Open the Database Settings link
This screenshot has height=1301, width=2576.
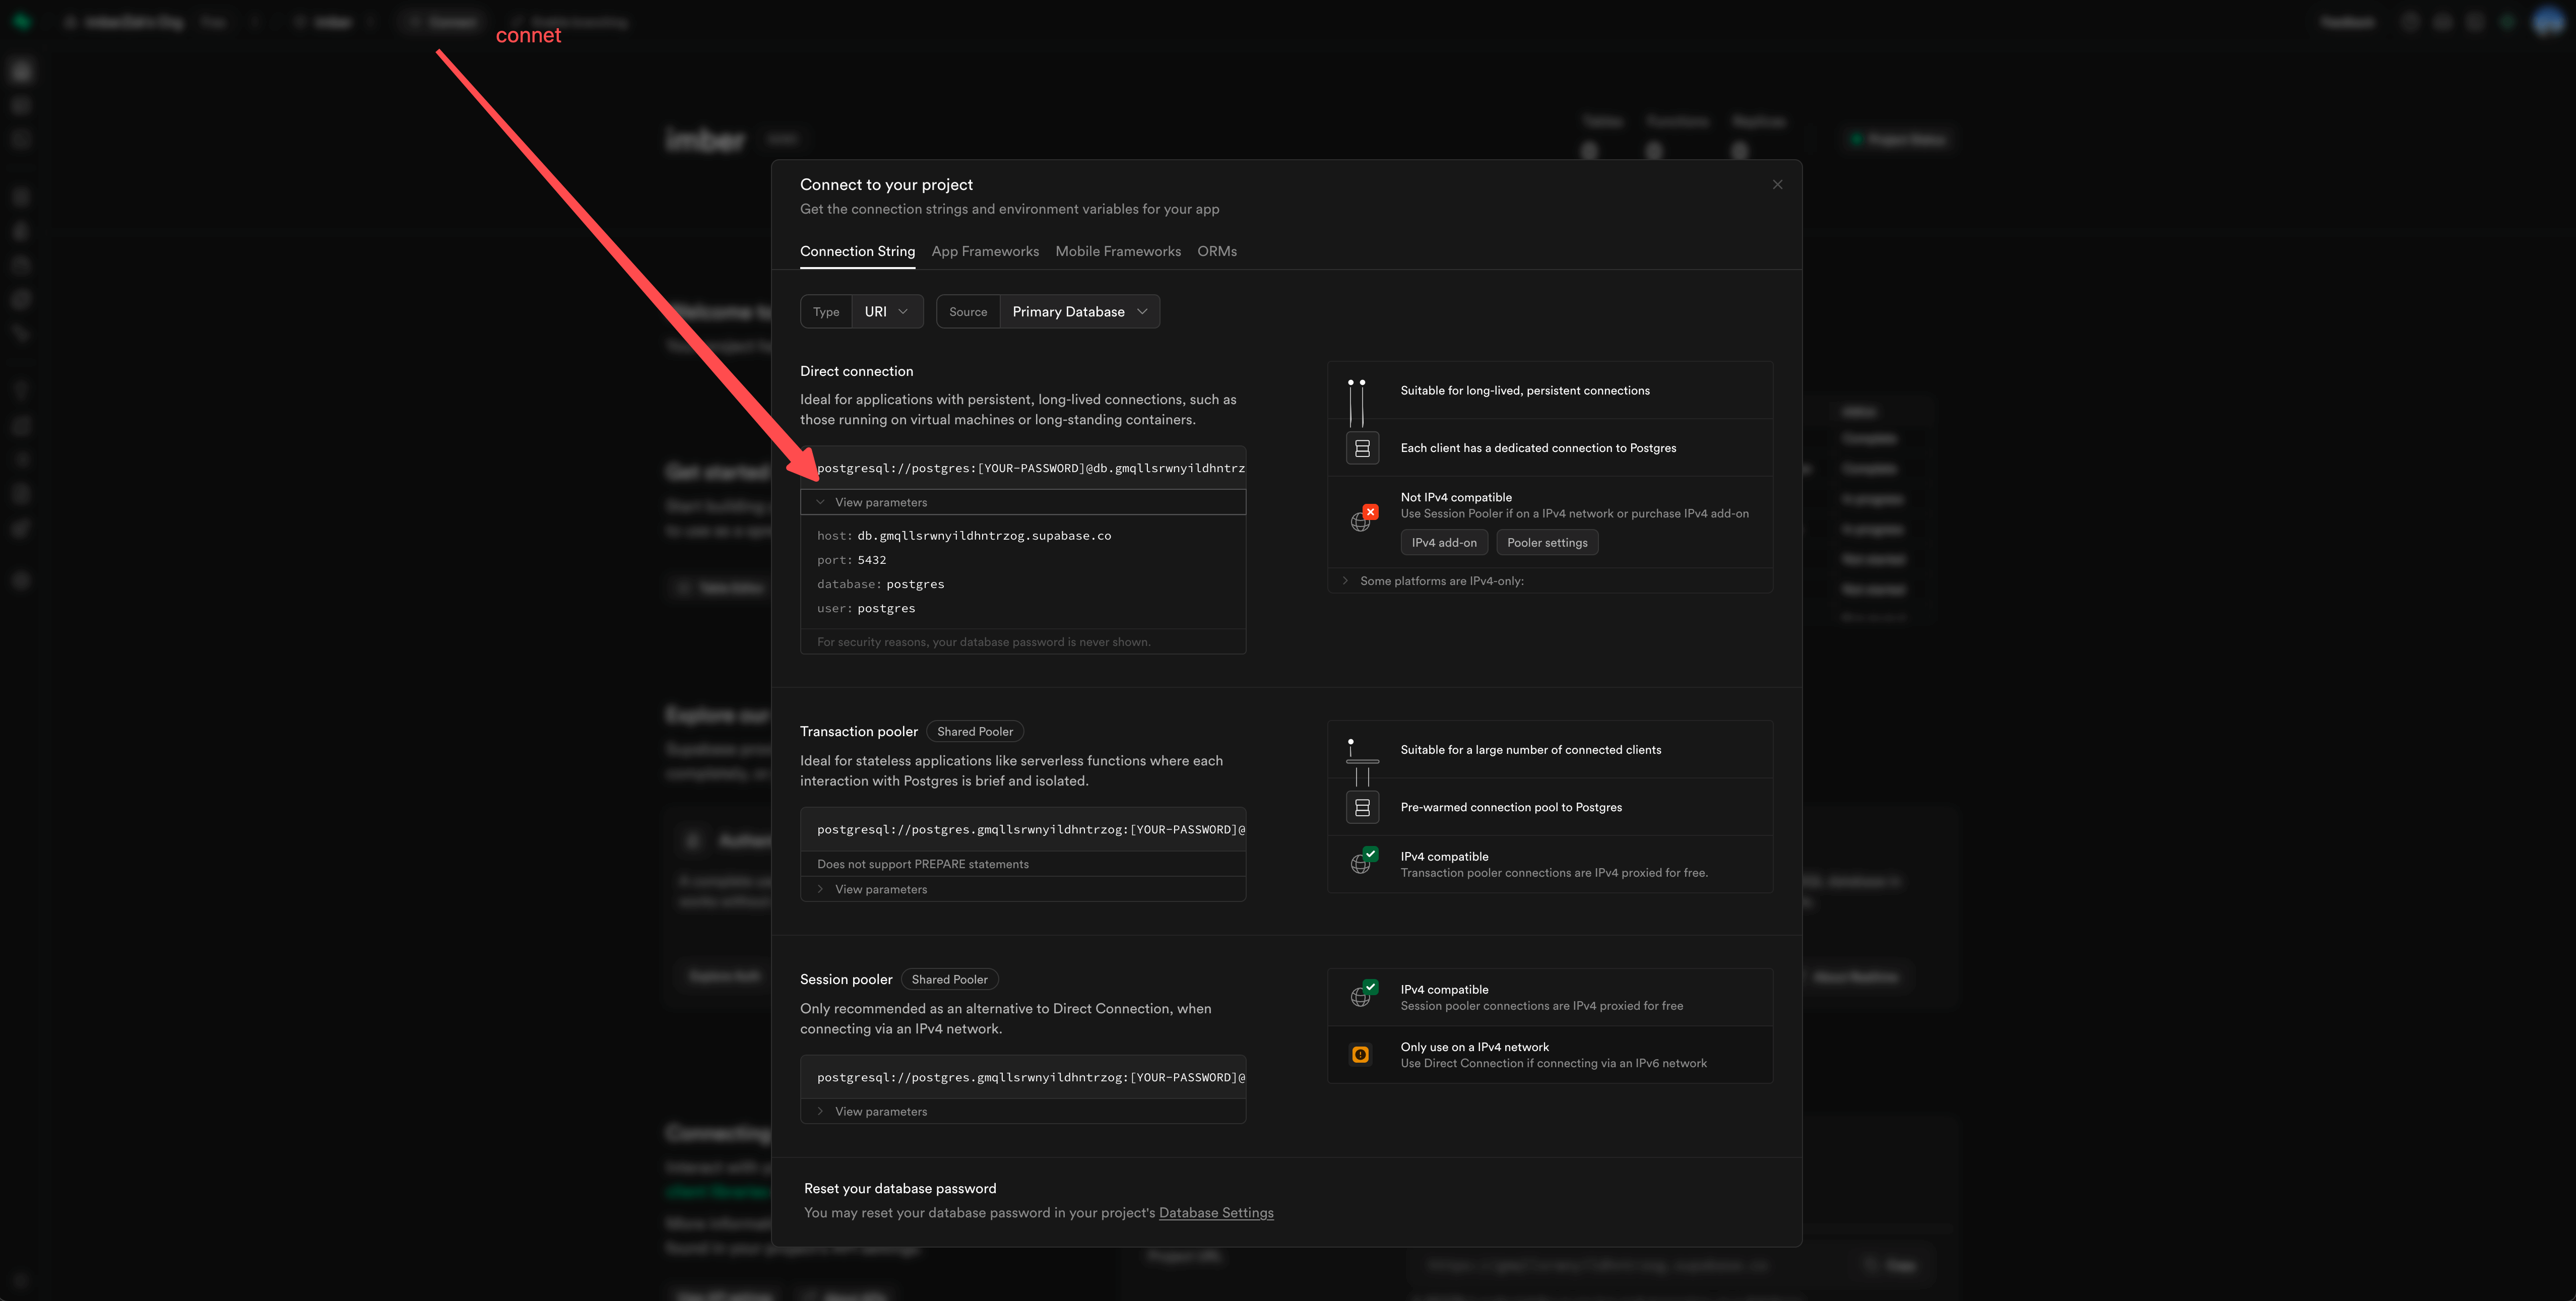1216,1213
